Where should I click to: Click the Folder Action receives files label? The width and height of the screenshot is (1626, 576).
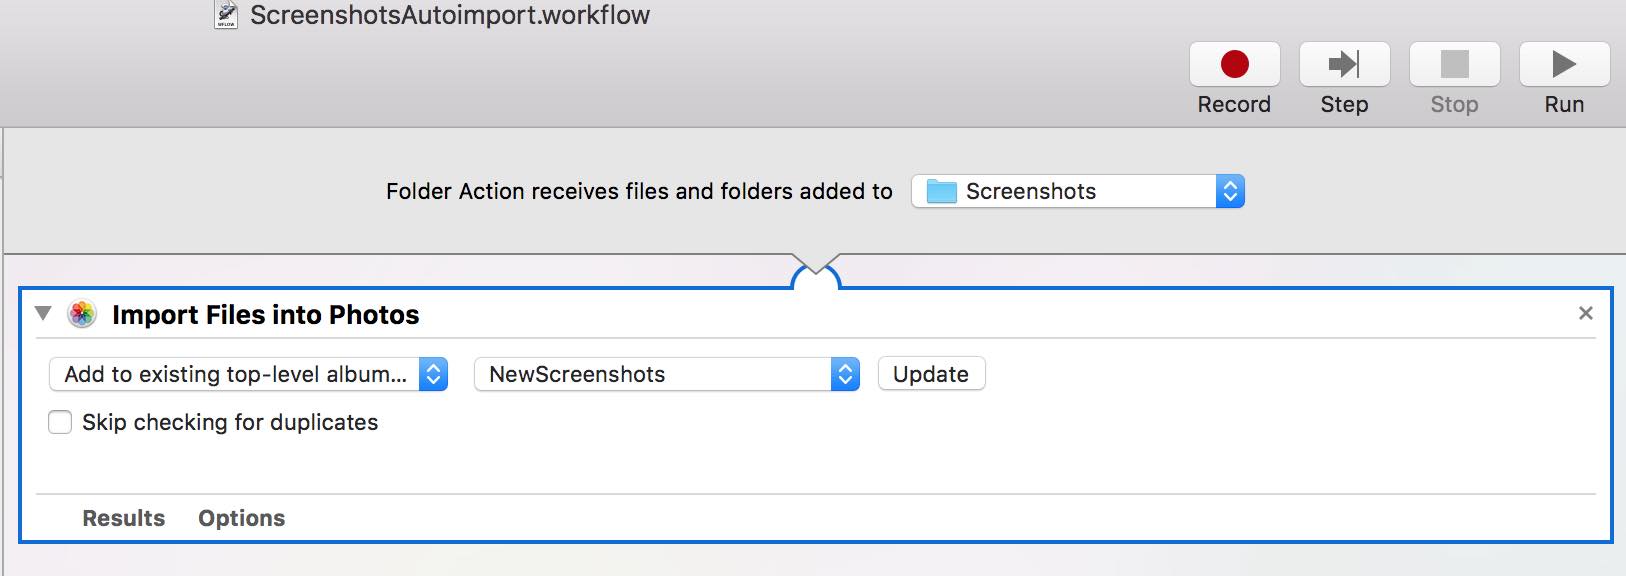(639, 191)
